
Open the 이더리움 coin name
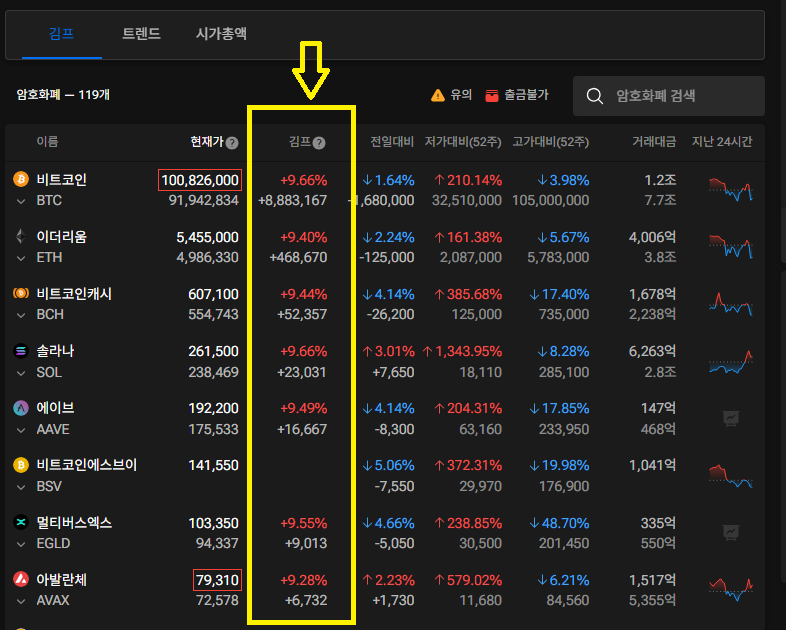pos(62,237)
